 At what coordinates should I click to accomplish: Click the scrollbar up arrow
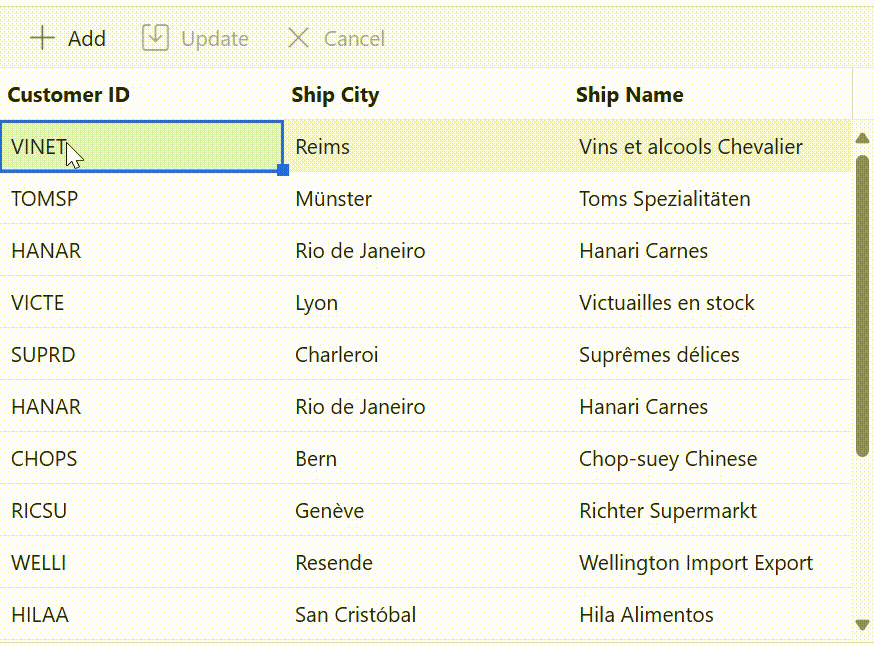pyautogui.click(x=863, y=138)
